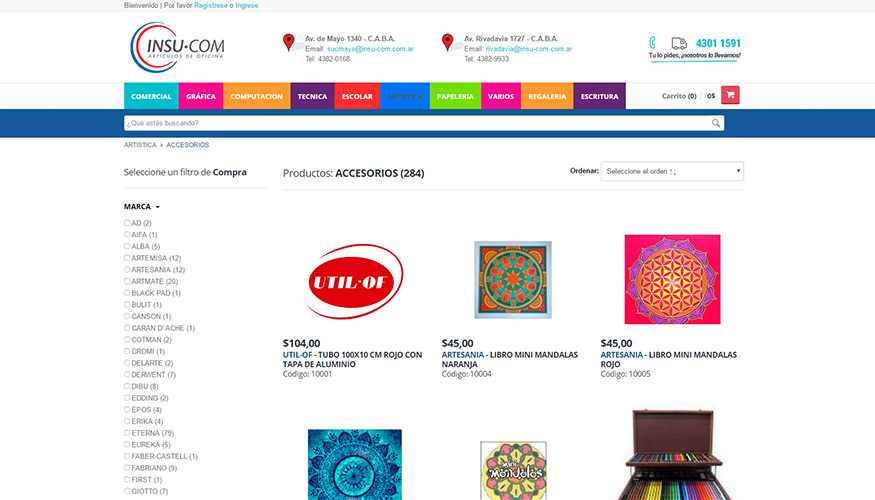Open the PAPELERIA category tab

(455, 96)
